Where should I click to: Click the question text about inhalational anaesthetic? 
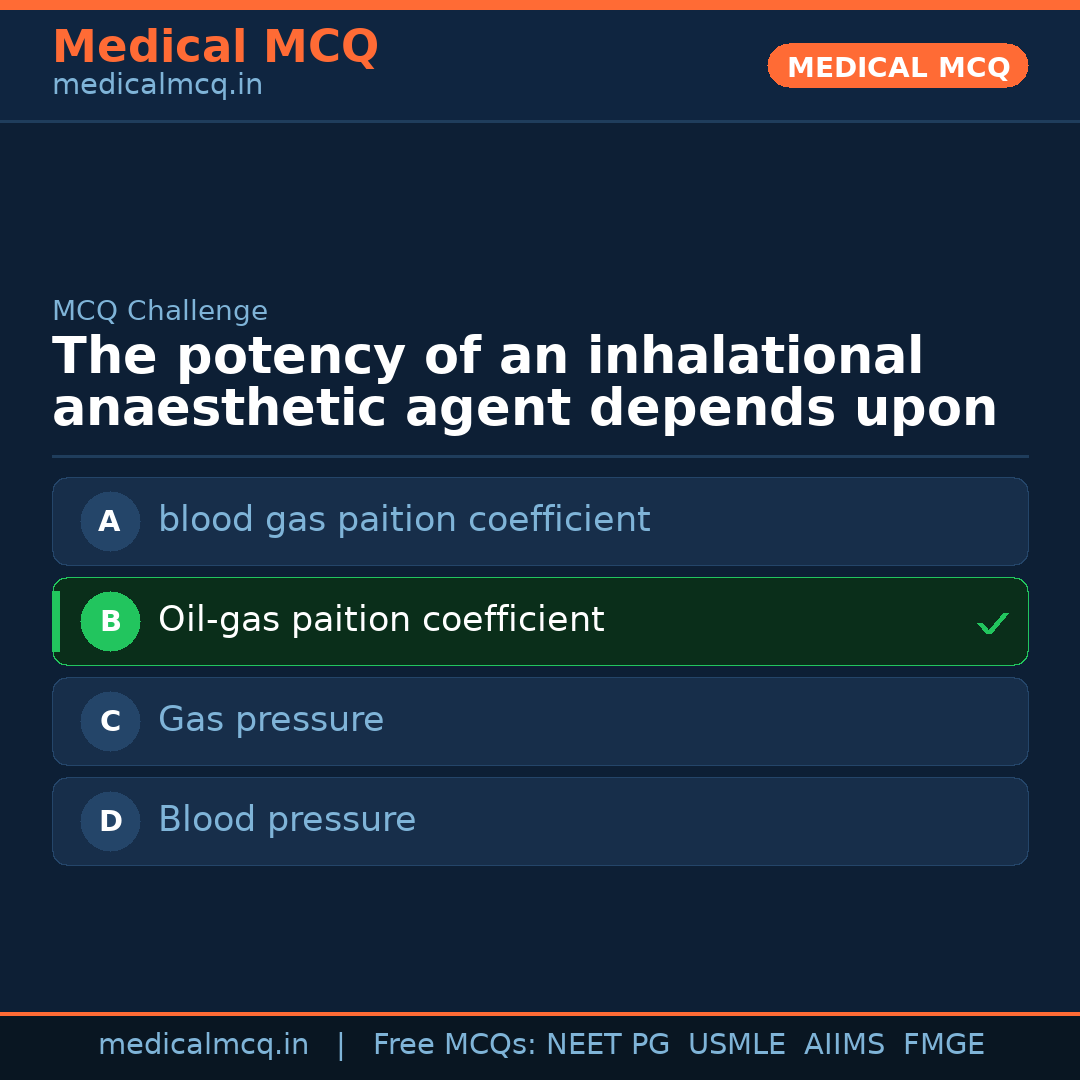pos(524,383)
